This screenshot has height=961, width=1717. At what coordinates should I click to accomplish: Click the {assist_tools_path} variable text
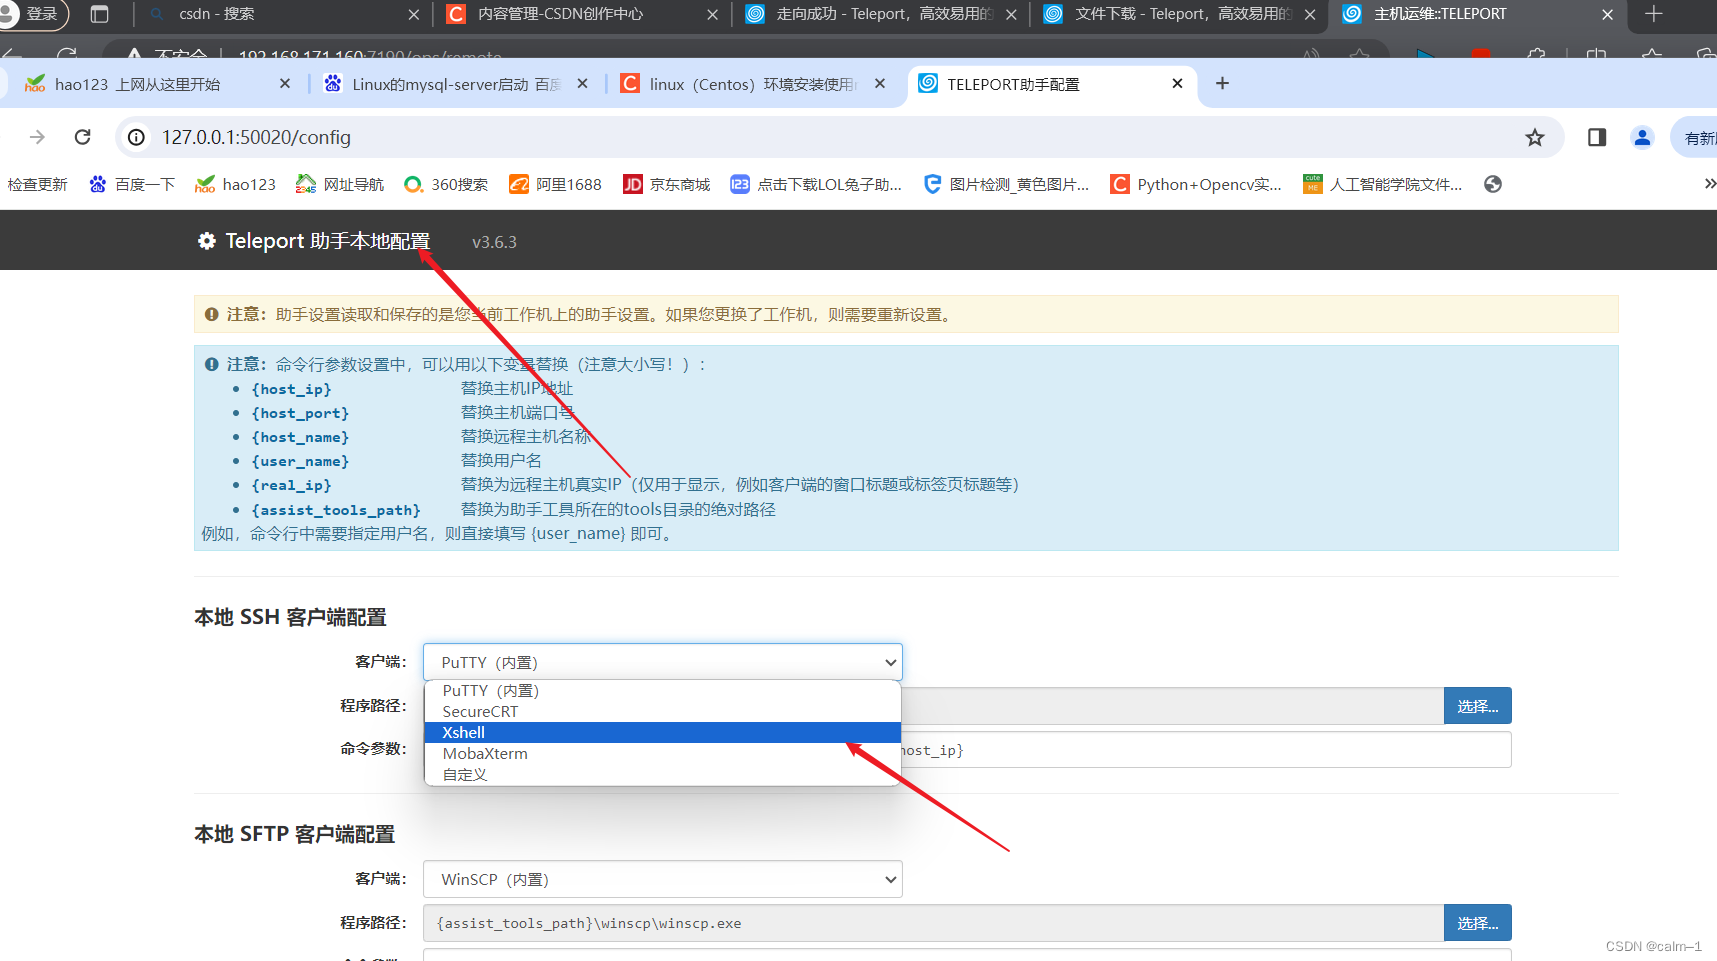click(336, 510)
